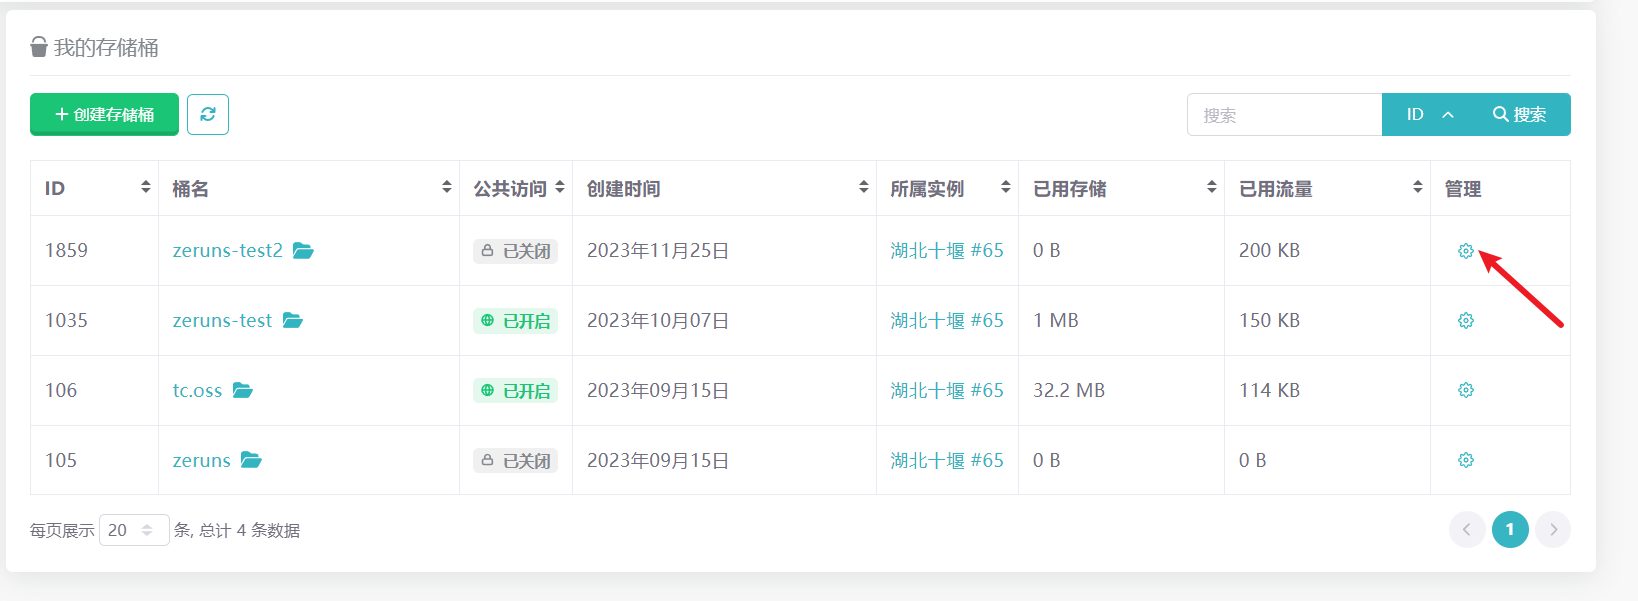Click used traffic value 150 KB

(1269, 320)
